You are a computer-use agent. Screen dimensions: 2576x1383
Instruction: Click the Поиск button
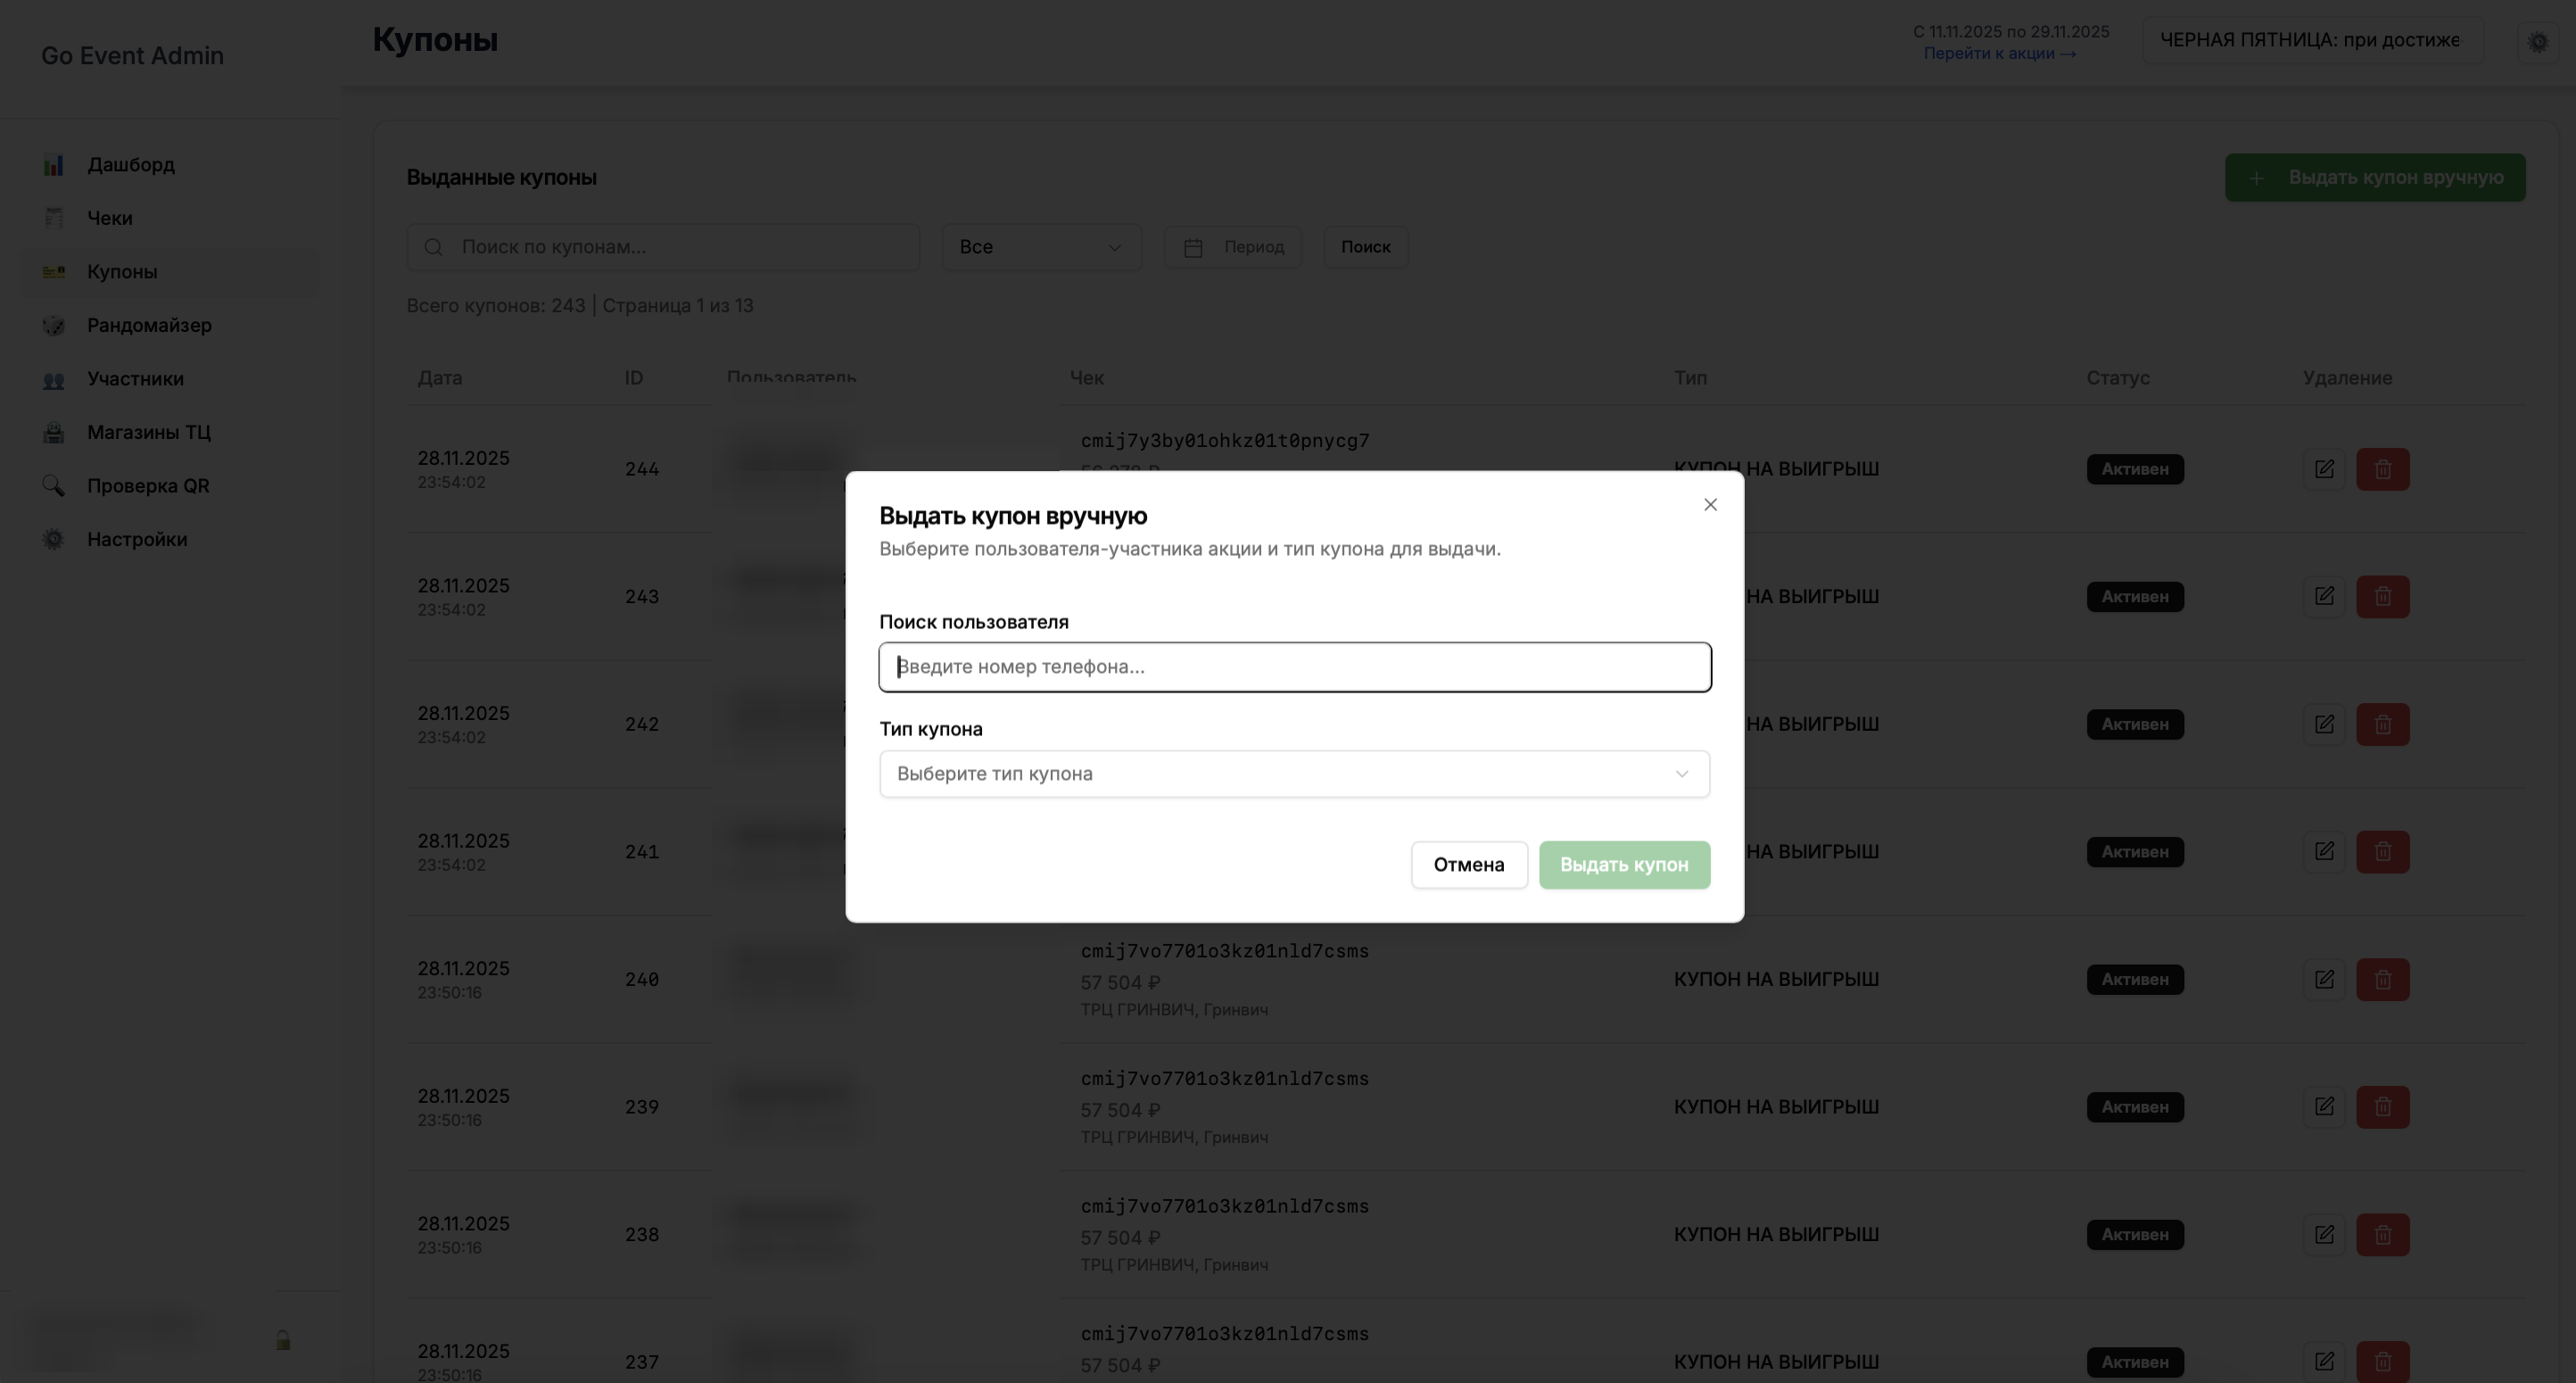[x=1366, y=247]
